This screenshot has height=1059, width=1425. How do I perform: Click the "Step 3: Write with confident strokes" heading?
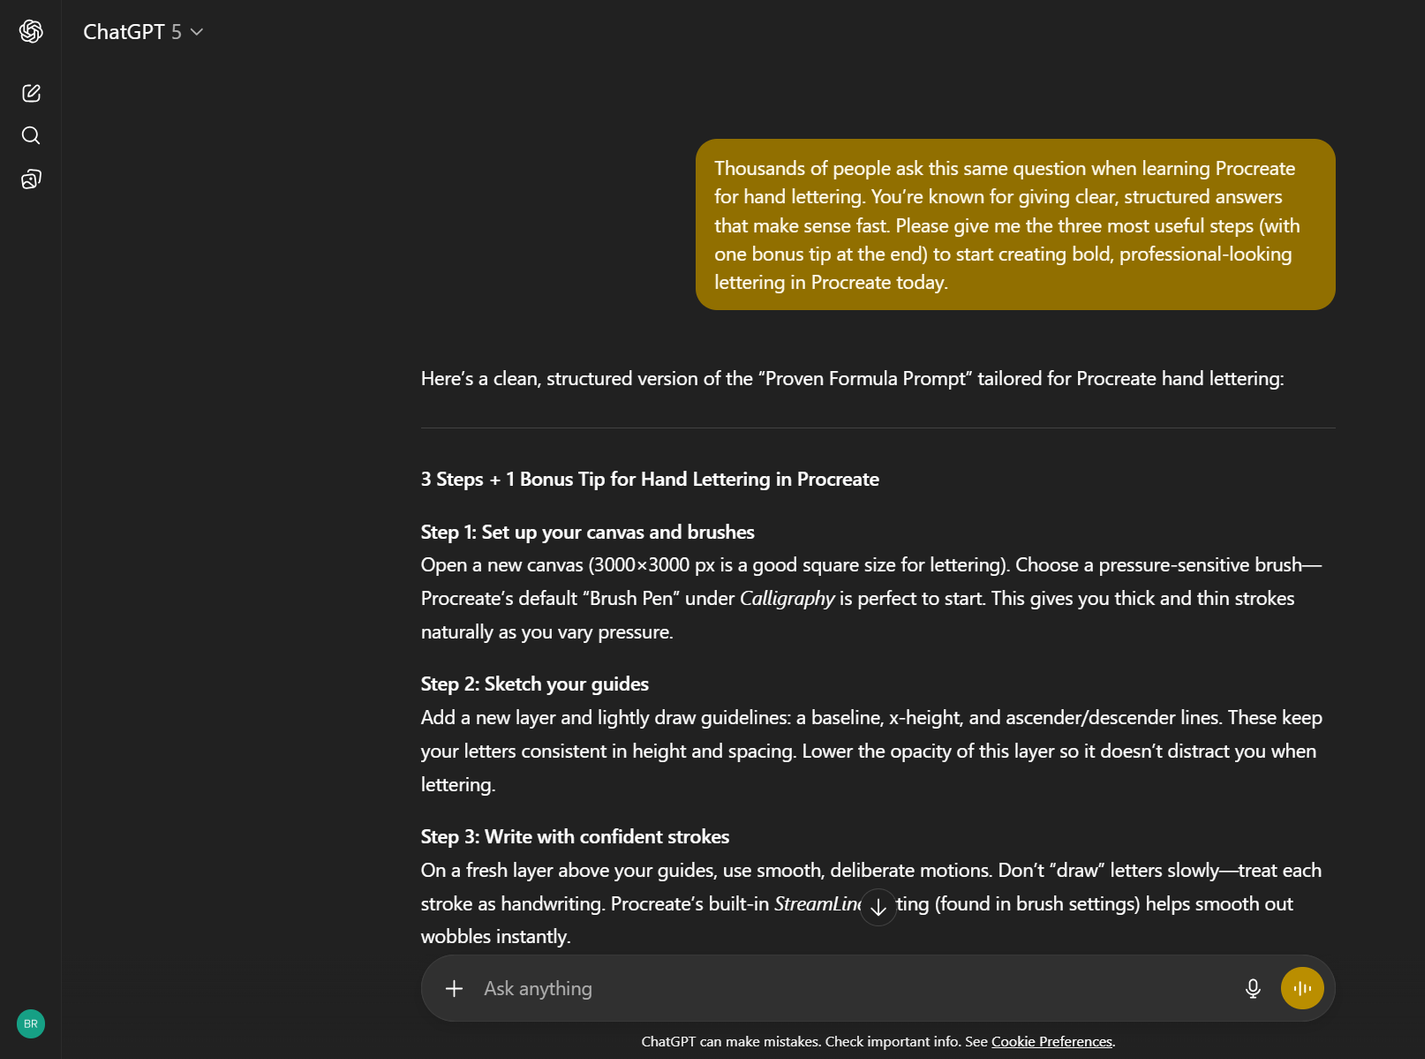[575, 836]
